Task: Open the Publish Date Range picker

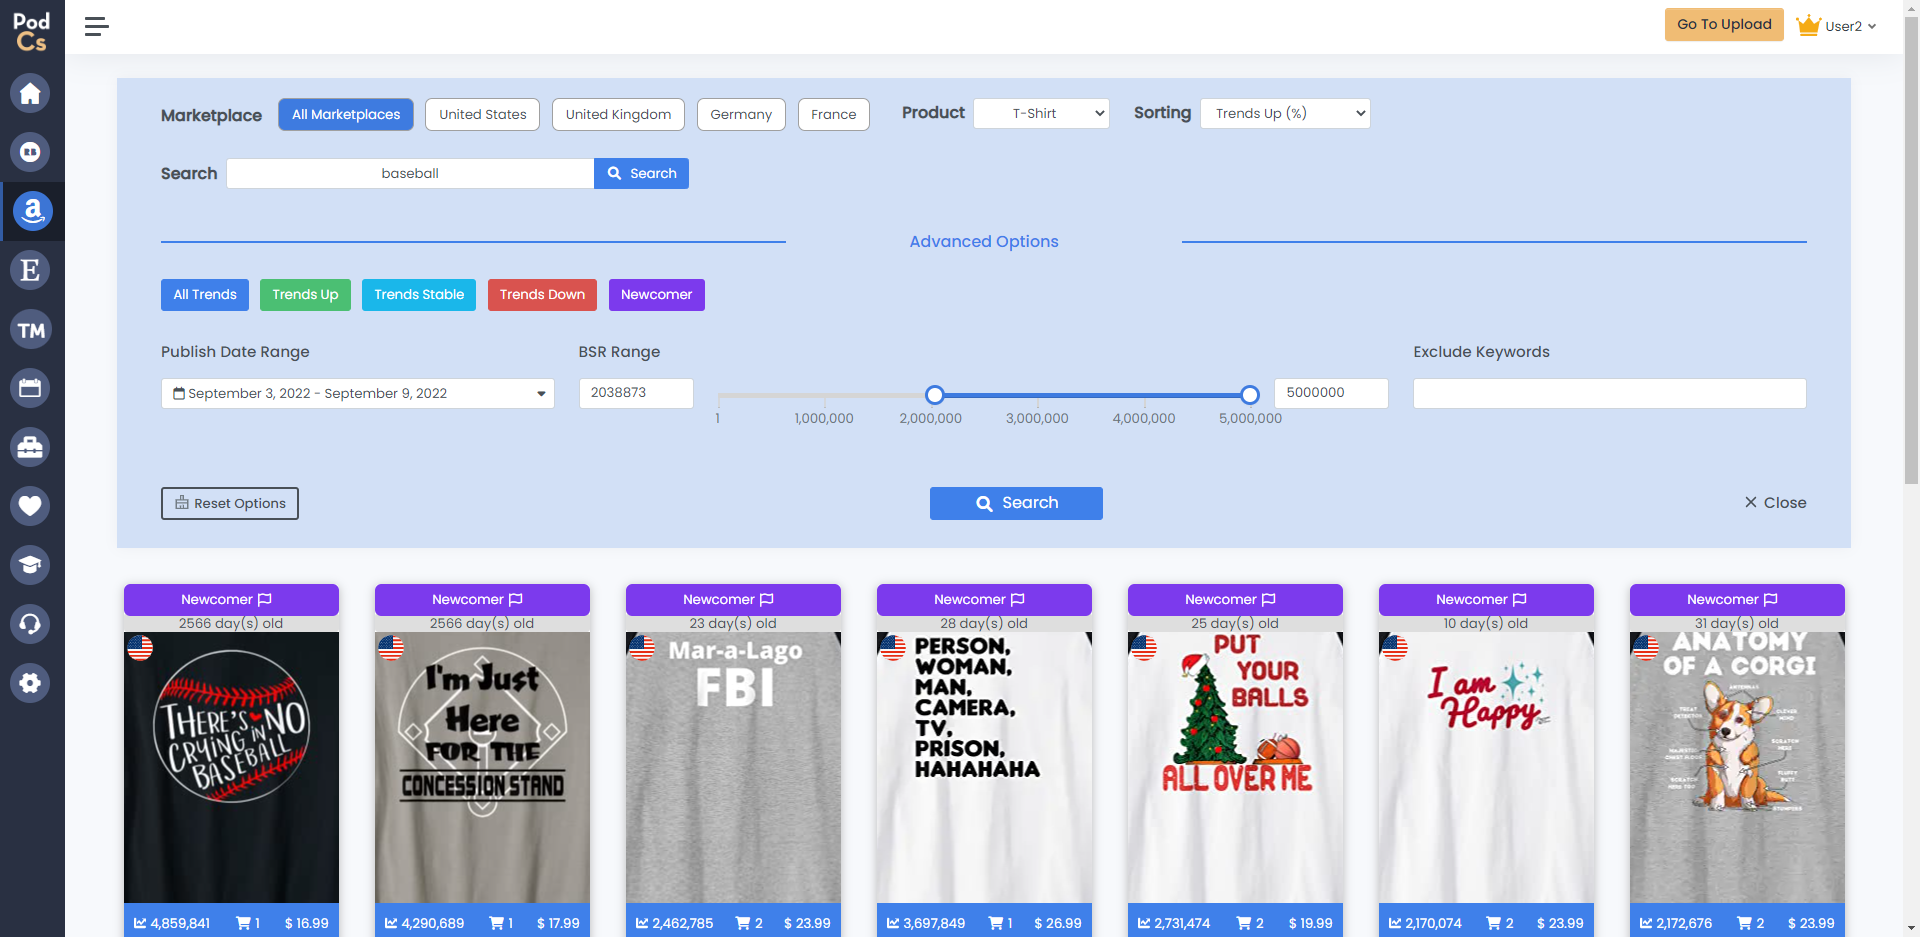Action: coord(358,393)
